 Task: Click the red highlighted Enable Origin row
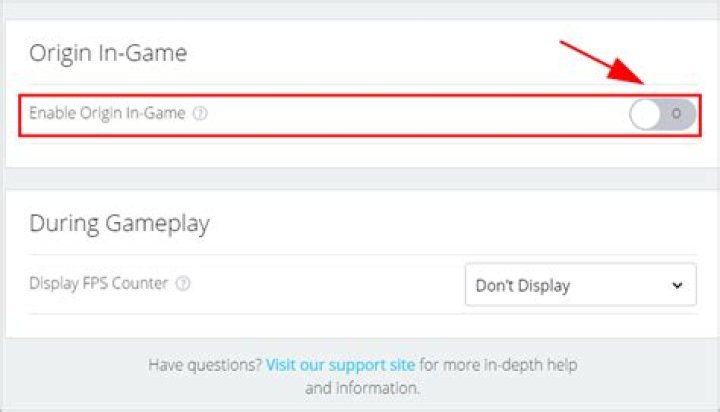point(400,115)
